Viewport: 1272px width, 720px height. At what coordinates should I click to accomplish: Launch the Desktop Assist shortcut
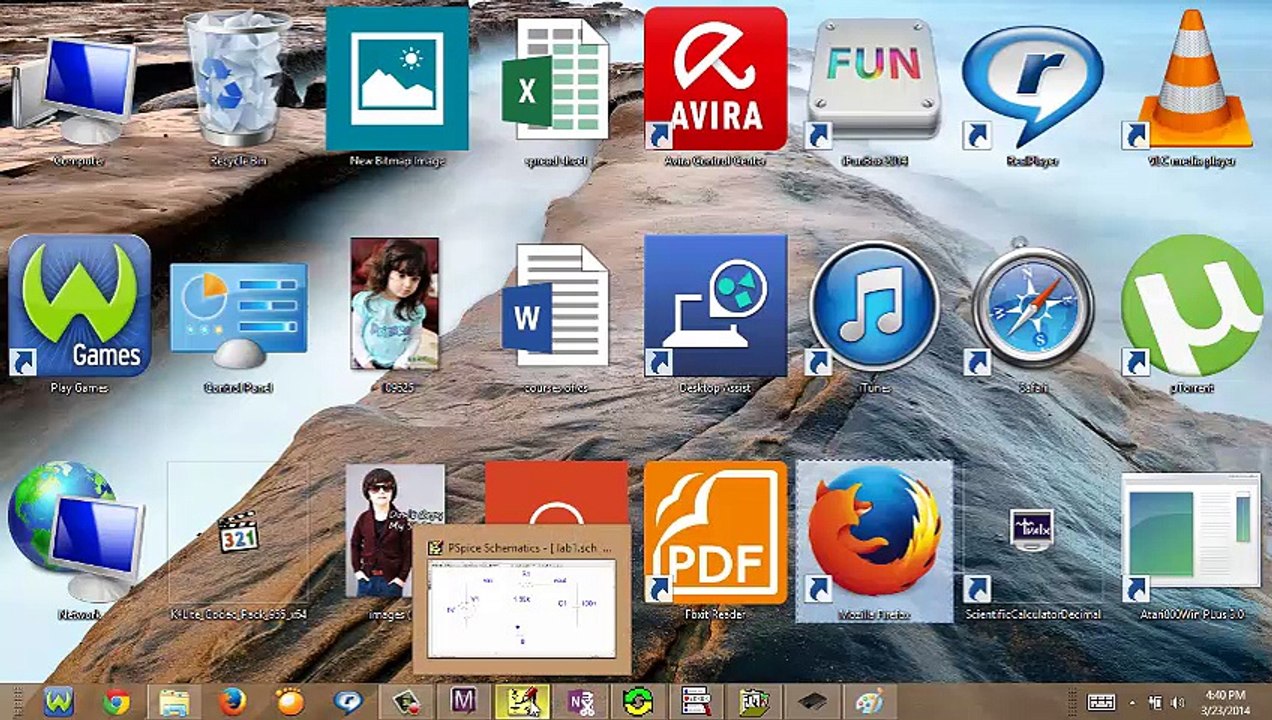pos(715,314)
